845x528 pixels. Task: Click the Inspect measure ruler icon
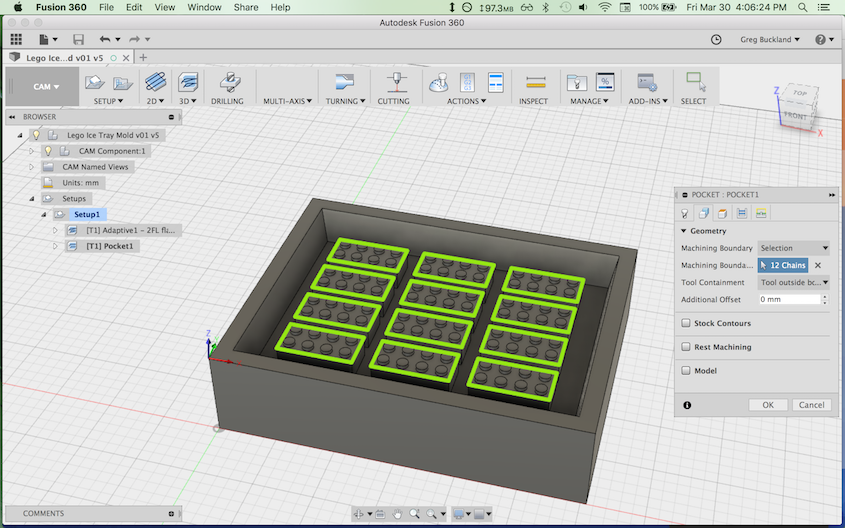pos(536,82)
